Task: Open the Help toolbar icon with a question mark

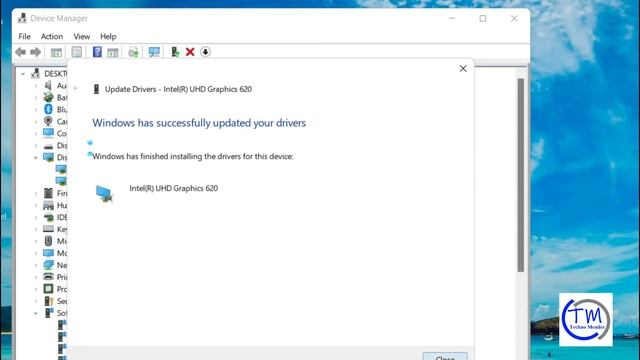Action: 97,52
